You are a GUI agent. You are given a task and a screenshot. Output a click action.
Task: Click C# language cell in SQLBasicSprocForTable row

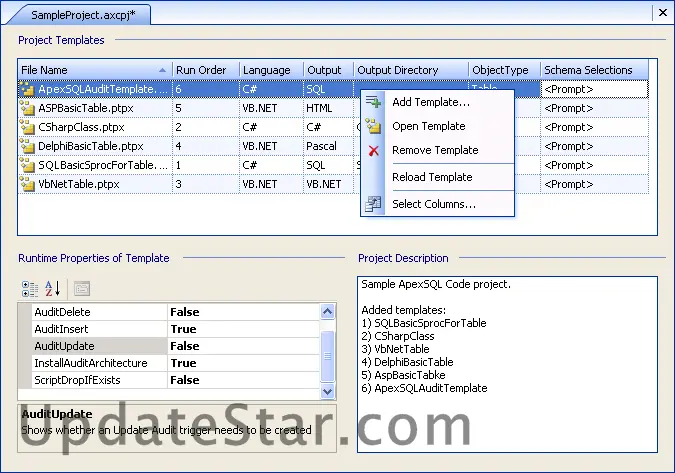[271, 165]
